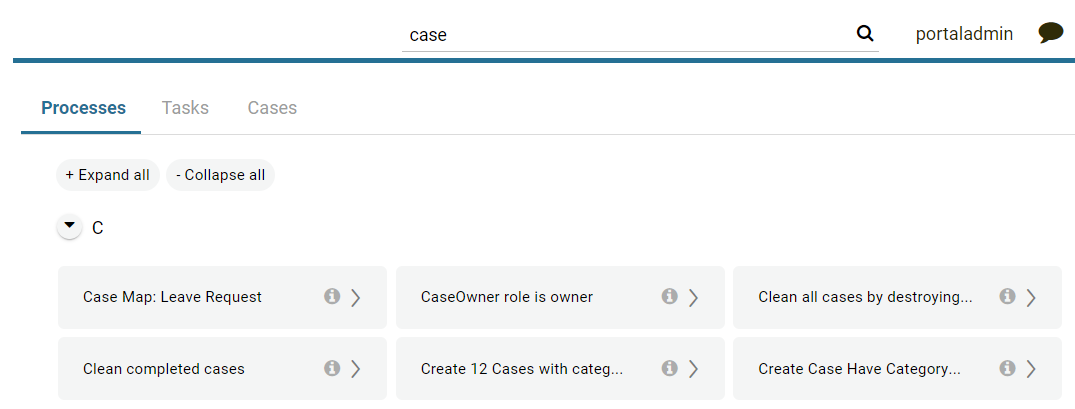
Task: Click chevron arrow on CaseOwner role is owner
Action: (x=692, y=297)
